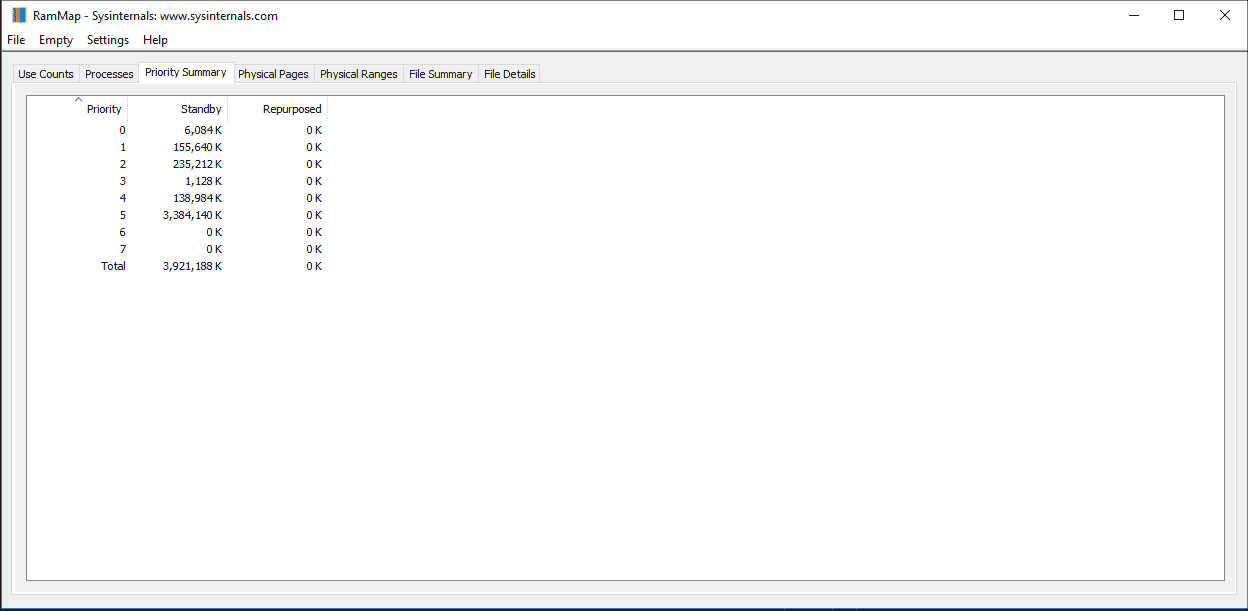Screen dimensions: 1248x611
Task: Switch to the Use Counts tab
Action: coord(45,73)
